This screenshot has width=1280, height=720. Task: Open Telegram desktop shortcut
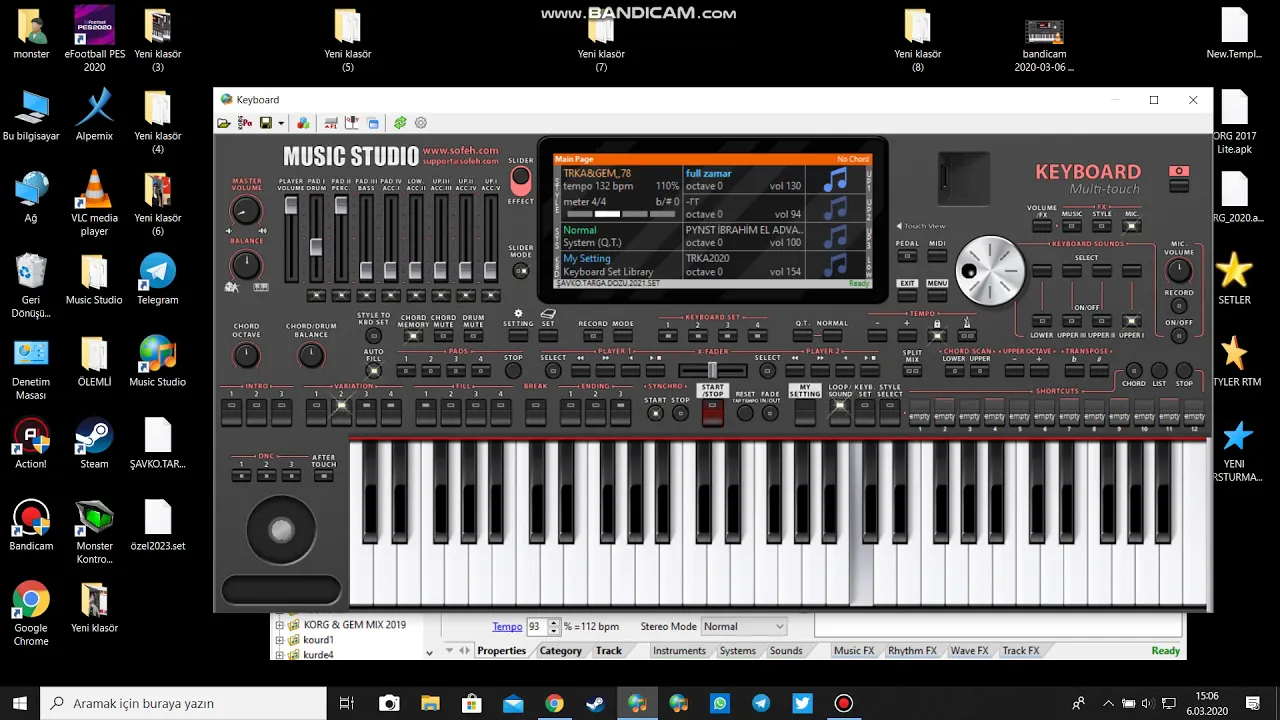(x=157, y=279)
